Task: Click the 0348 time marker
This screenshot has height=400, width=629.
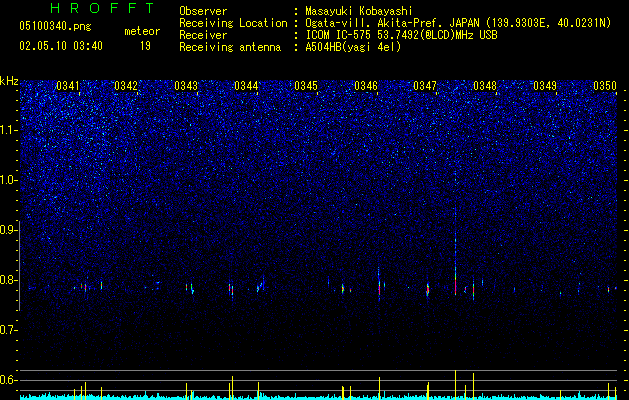Action: (485, 86)
